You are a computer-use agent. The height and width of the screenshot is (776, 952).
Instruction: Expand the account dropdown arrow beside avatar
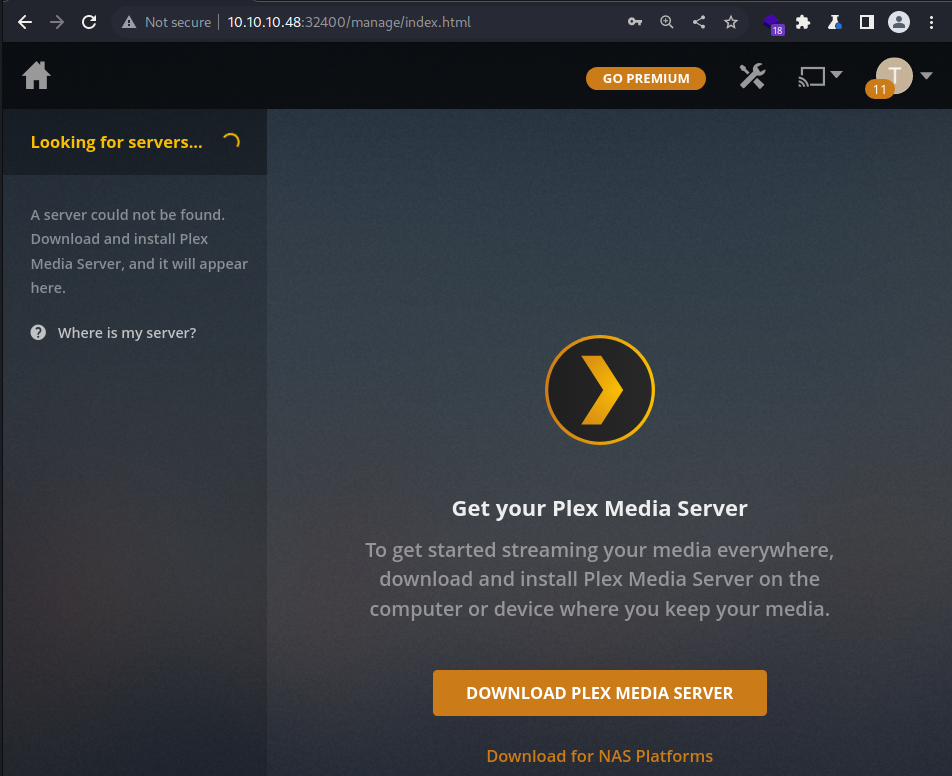pyautogui.click(x=926, y=75)
